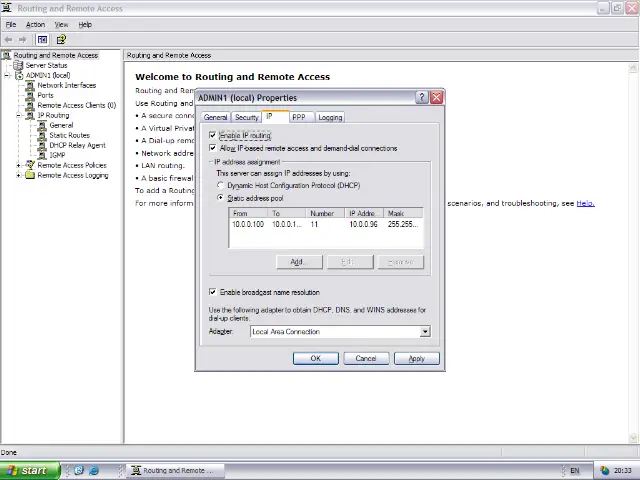The width and height of the screenshot is (640, 480).
Task: Click the Remote Access Logging folder icon
Action: point(30,176)
